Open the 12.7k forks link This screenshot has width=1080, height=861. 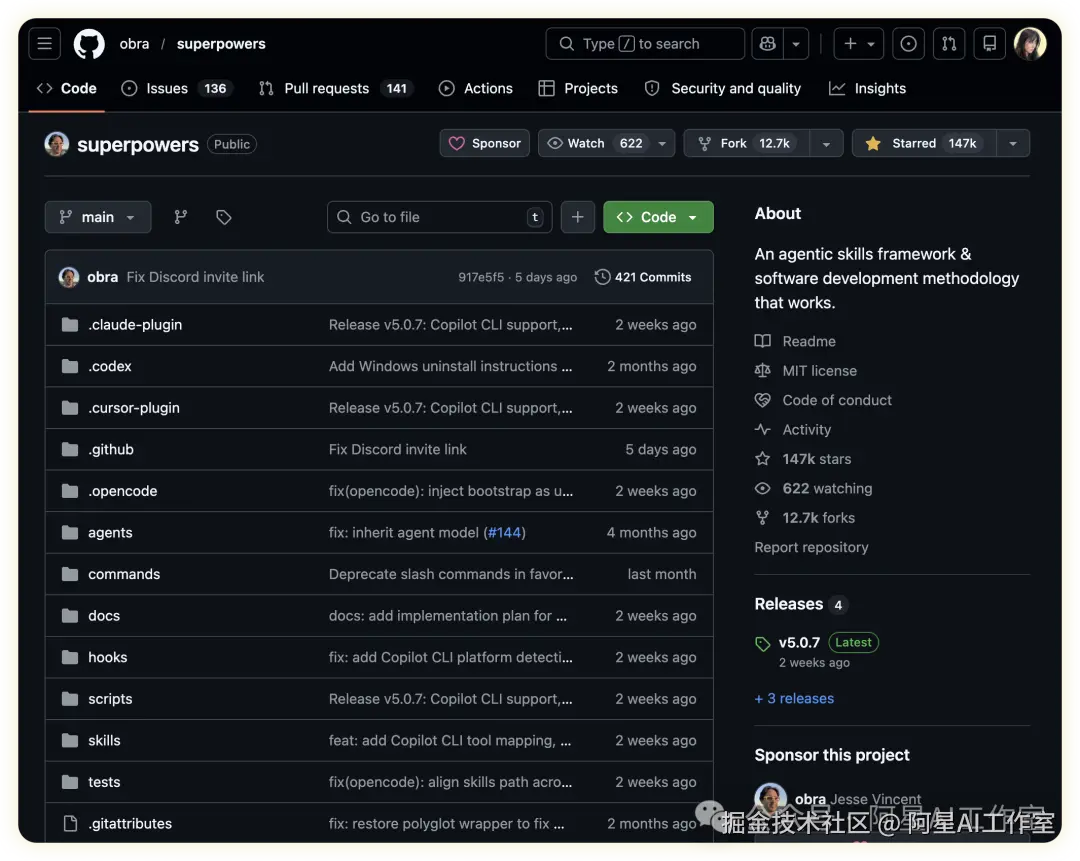(804, 518)
